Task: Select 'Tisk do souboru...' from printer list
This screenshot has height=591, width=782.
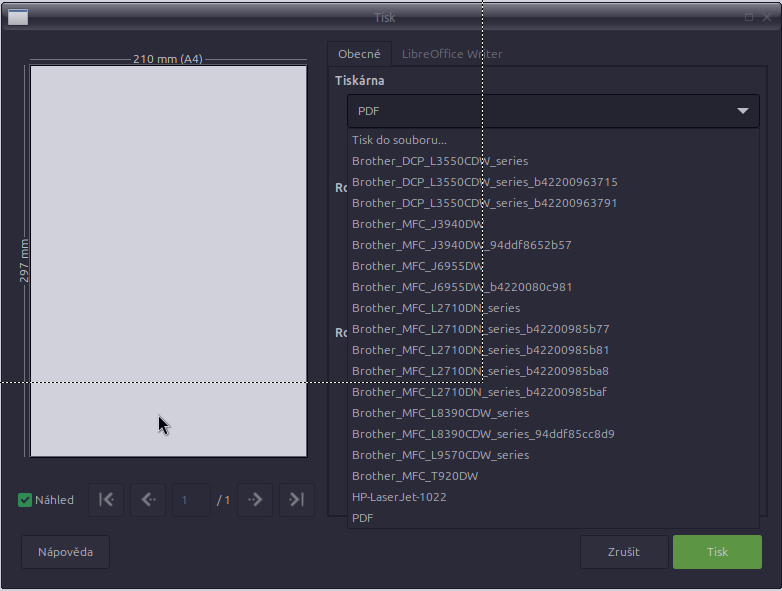Action: 399,140
